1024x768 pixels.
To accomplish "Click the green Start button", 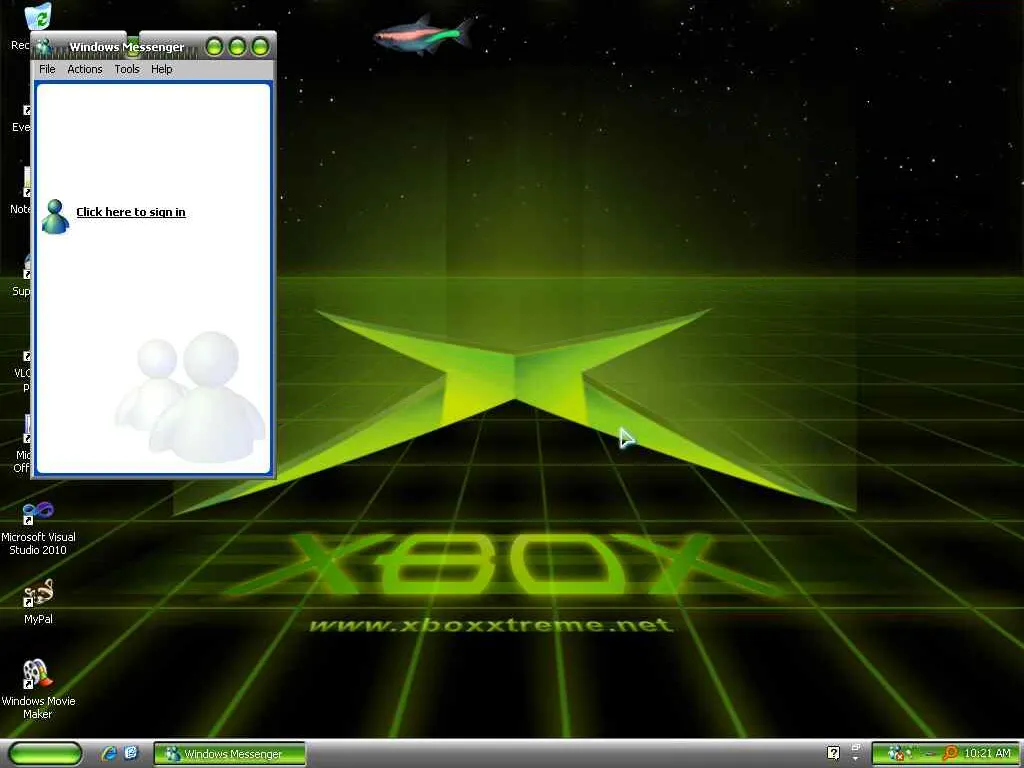I will coord(45,754).
